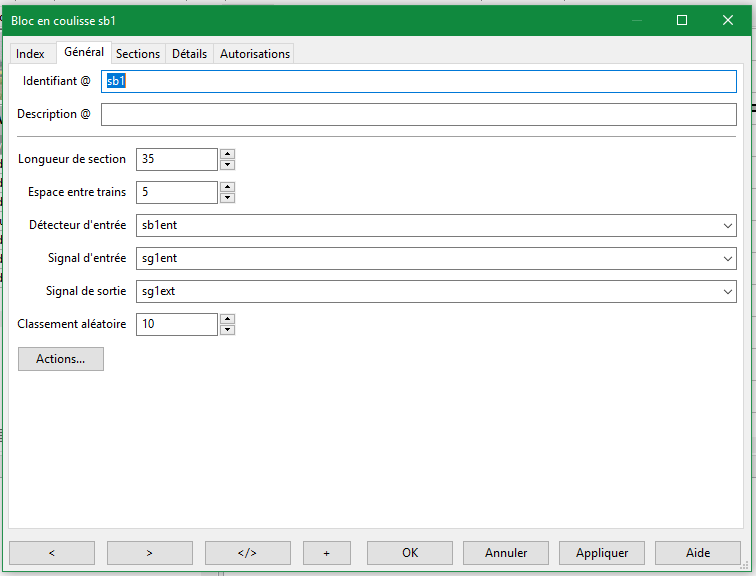Click the Description text field

[x=419, y=114]
